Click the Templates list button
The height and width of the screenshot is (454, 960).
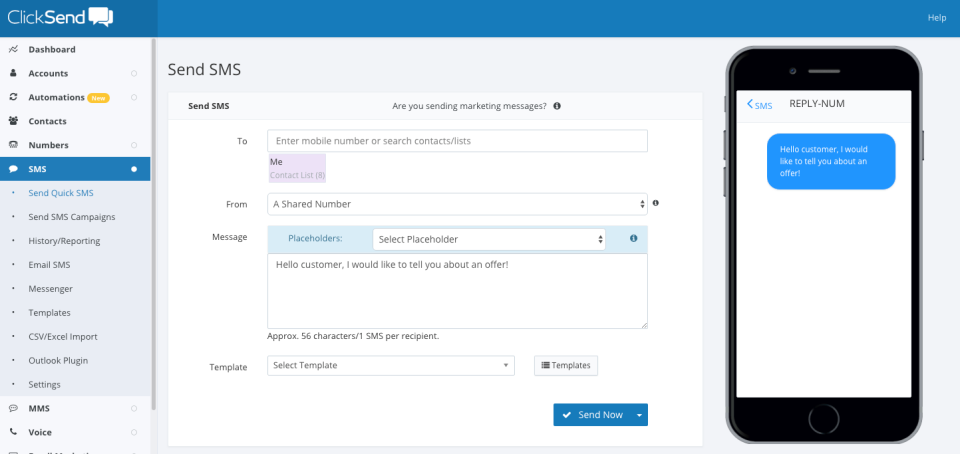coord(566,365)
